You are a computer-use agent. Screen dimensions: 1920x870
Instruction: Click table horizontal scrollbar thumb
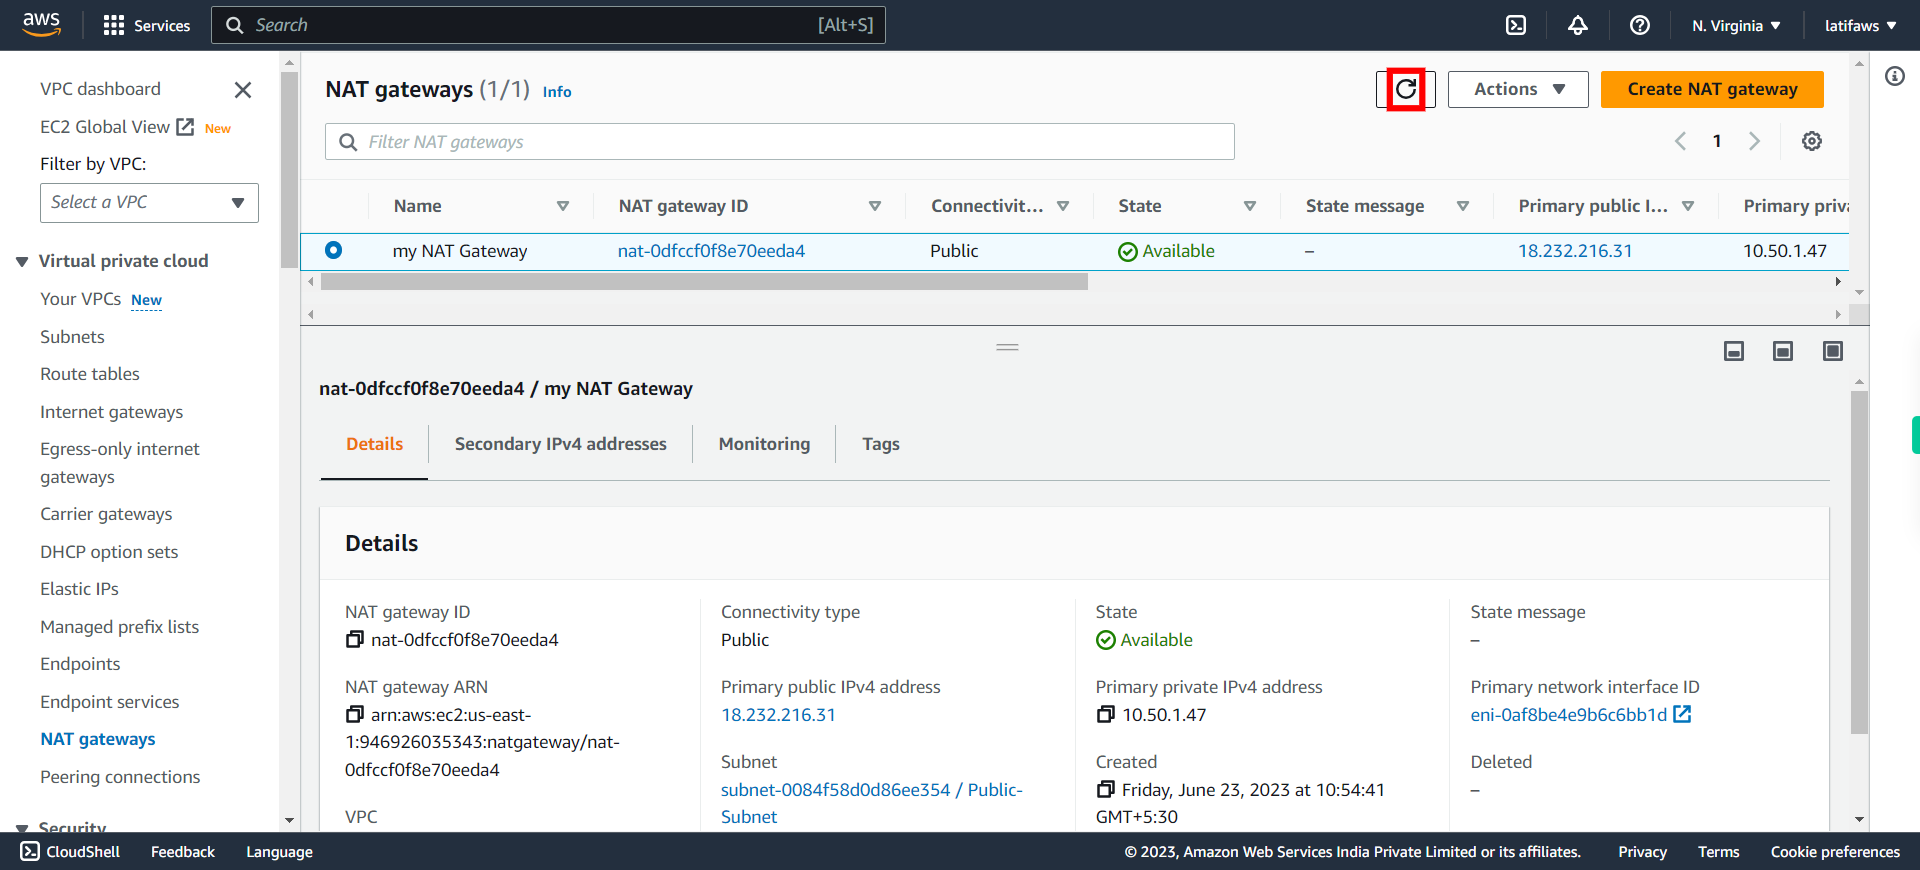pos(704,282)
